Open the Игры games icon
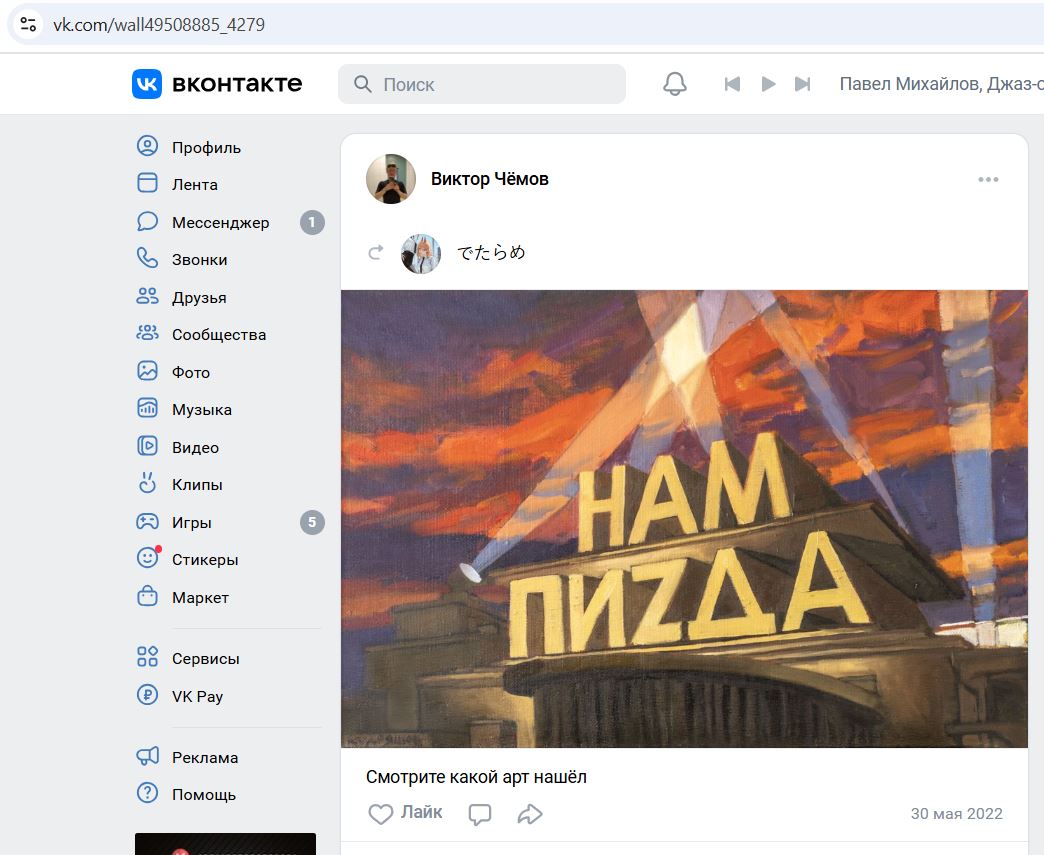 click(147, 521)
